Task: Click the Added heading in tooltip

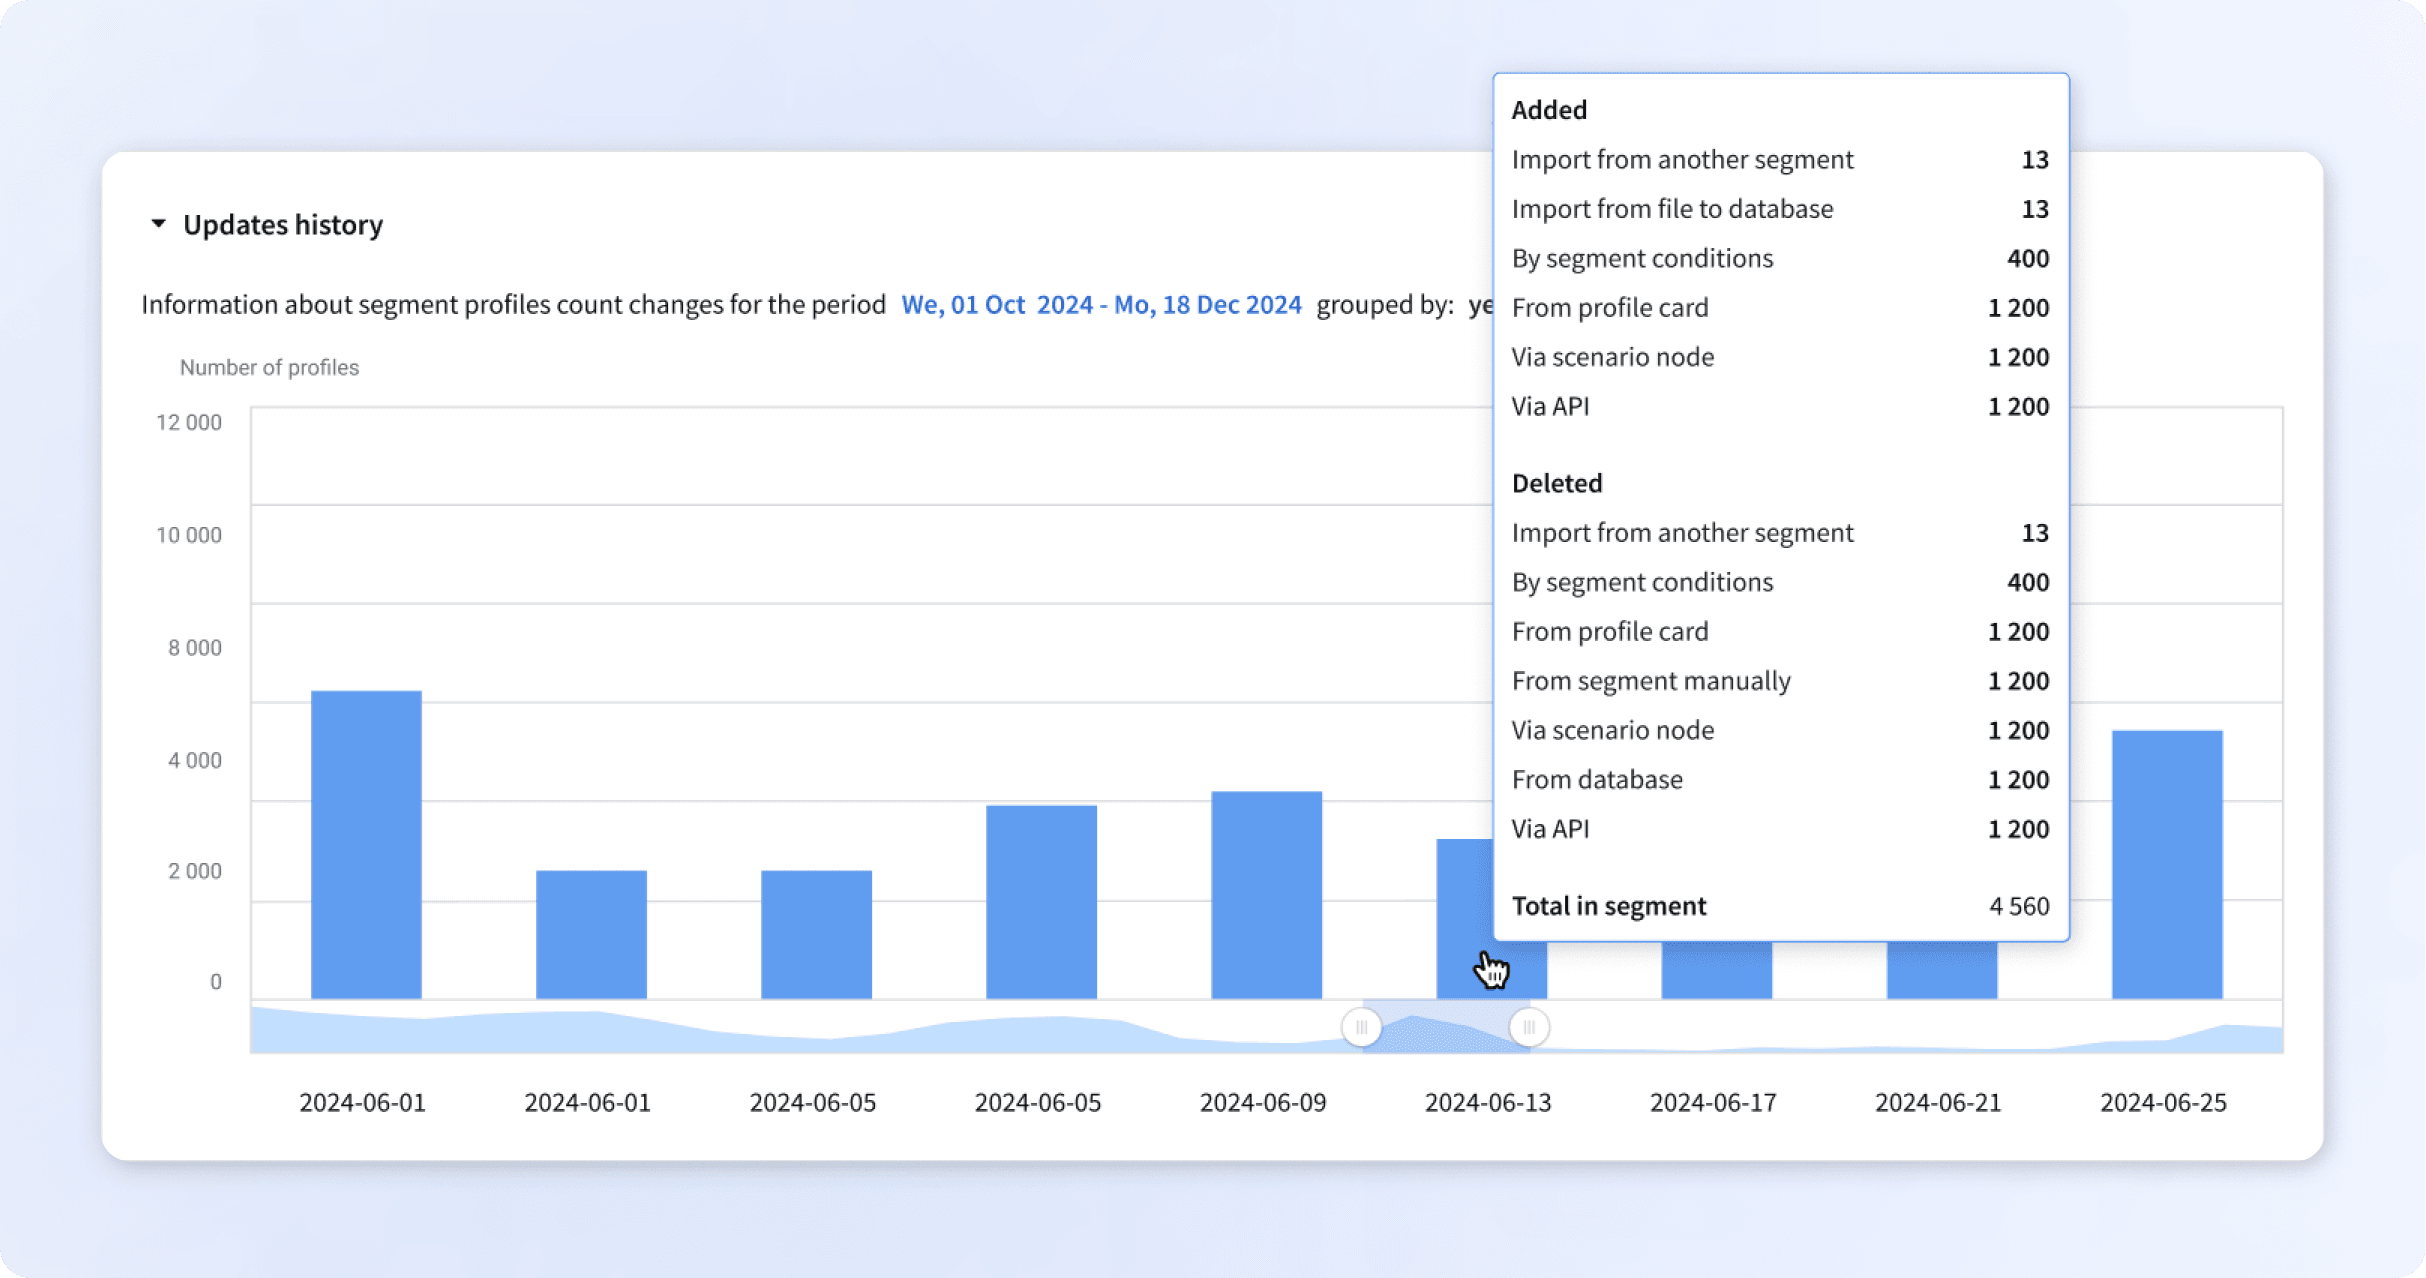Action: click(x=1549, y=110)
